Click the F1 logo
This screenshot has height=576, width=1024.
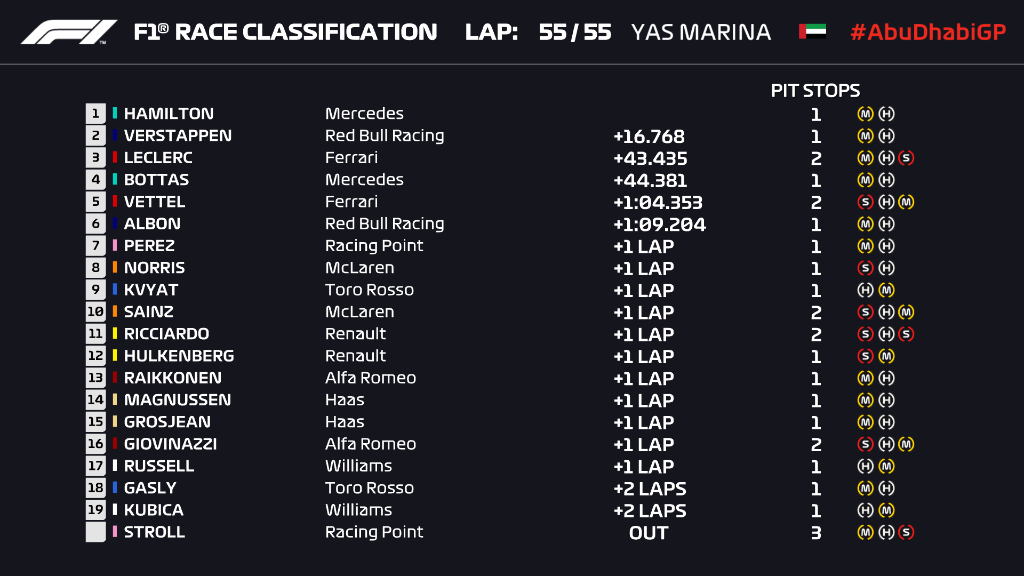coord(68,32)
